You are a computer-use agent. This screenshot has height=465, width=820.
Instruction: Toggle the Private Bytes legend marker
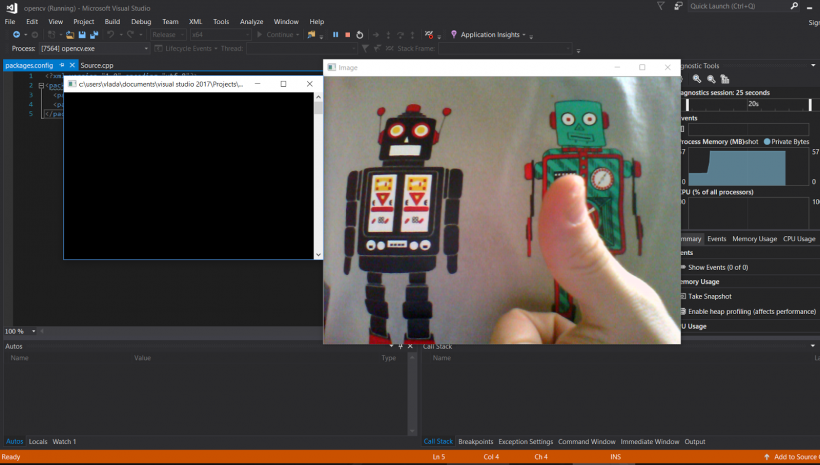pyautogui.click(x=769, y=142)
